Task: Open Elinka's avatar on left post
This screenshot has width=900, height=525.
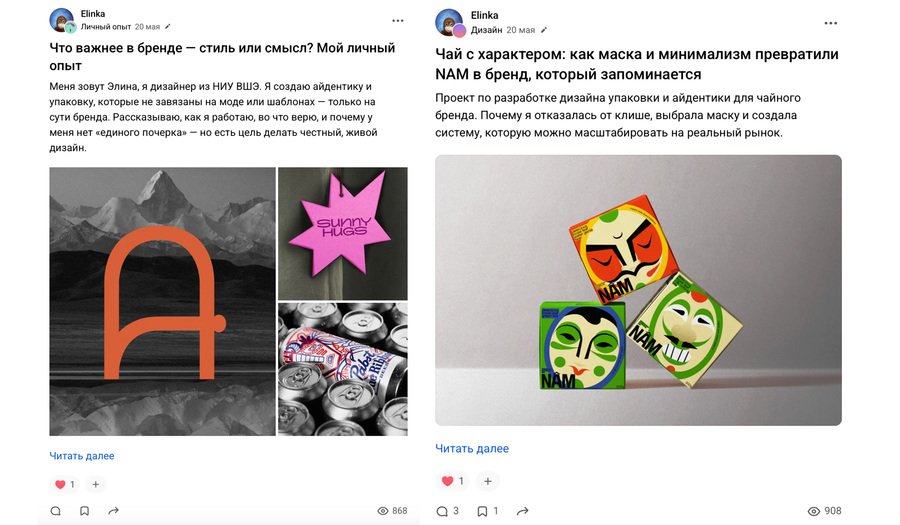Action: point(61,20)
